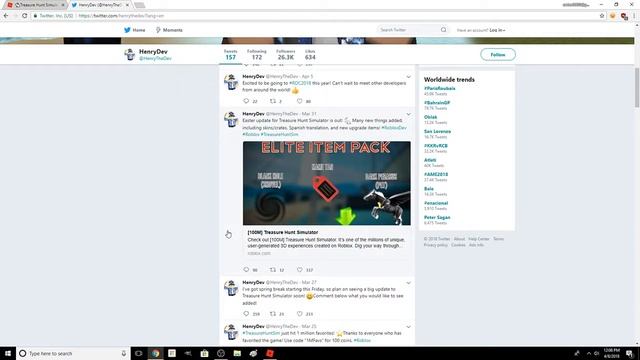Open the Followers 26.3K tab
Screen dimensions: 640x360
pyautogui.click(x=286, y=55)
